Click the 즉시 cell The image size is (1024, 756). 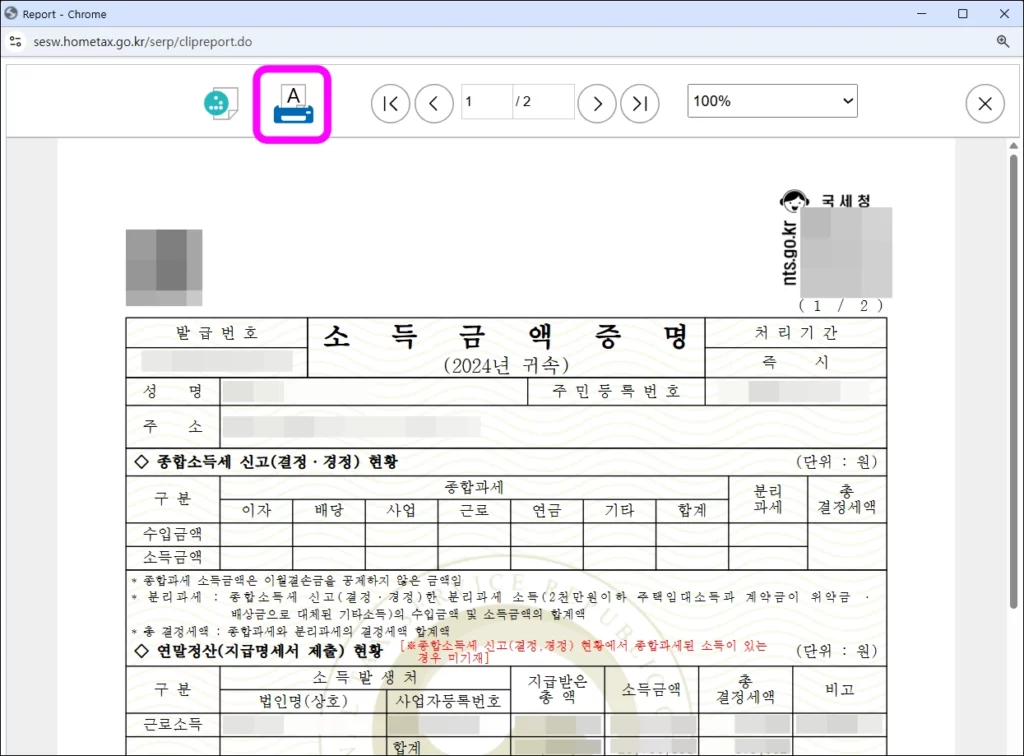795,362
